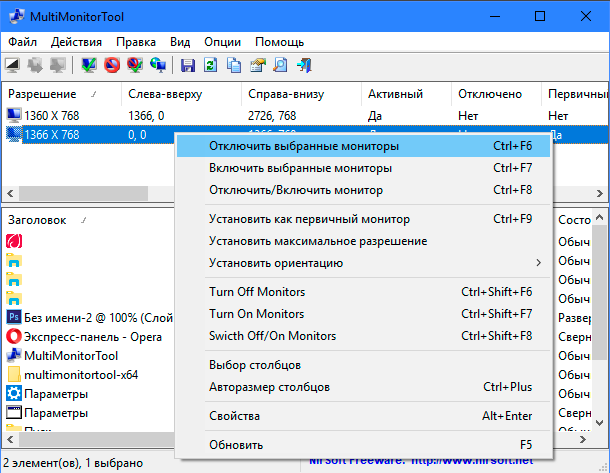This screenshot has width=610, height=473.
Task: Click the multimonitortool-x64 folder icon
Action: coord(14,374)
